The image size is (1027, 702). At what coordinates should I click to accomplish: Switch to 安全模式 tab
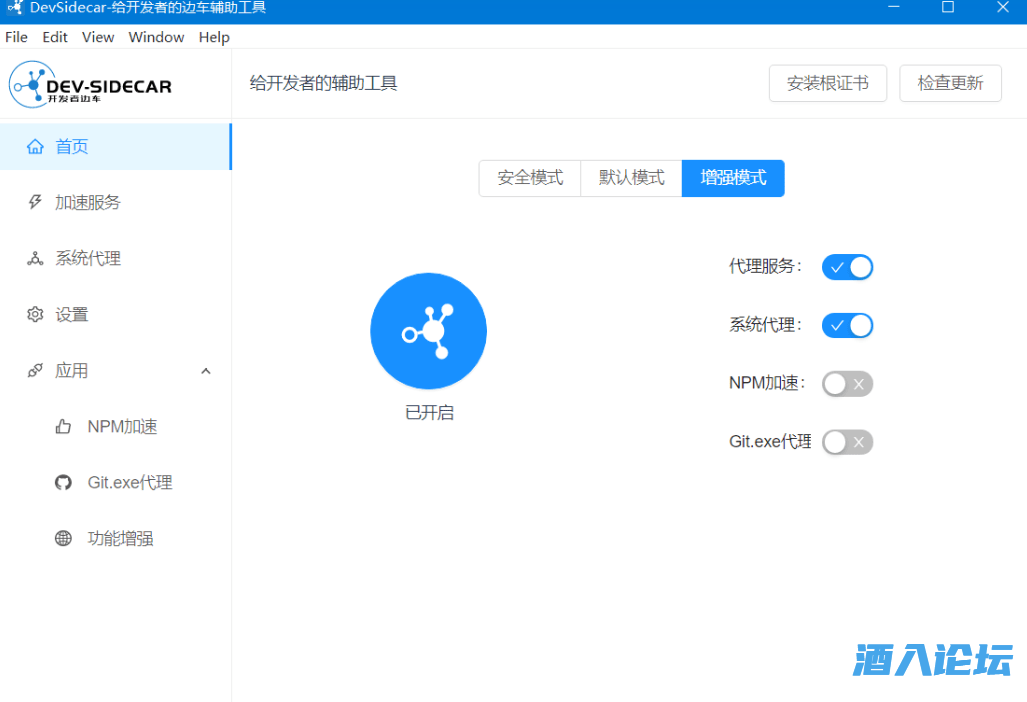point(529,178)
